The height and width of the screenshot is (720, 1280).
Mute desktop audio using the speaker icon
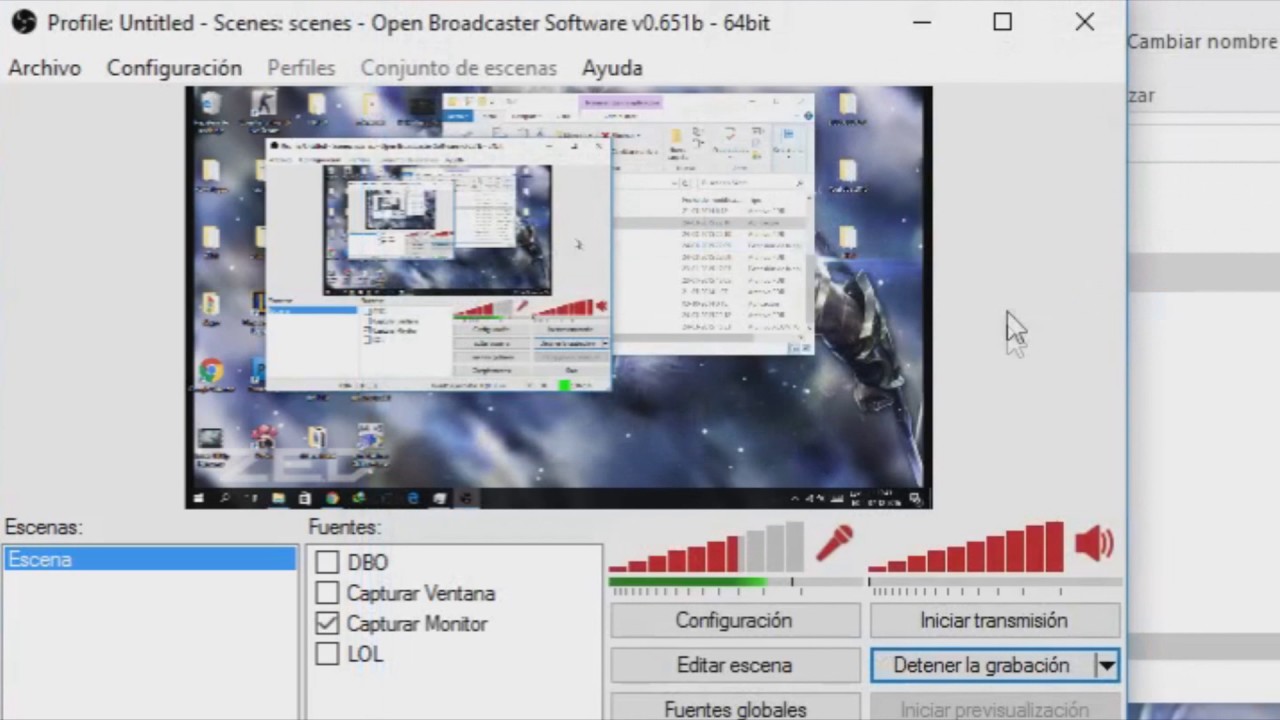1094,544
